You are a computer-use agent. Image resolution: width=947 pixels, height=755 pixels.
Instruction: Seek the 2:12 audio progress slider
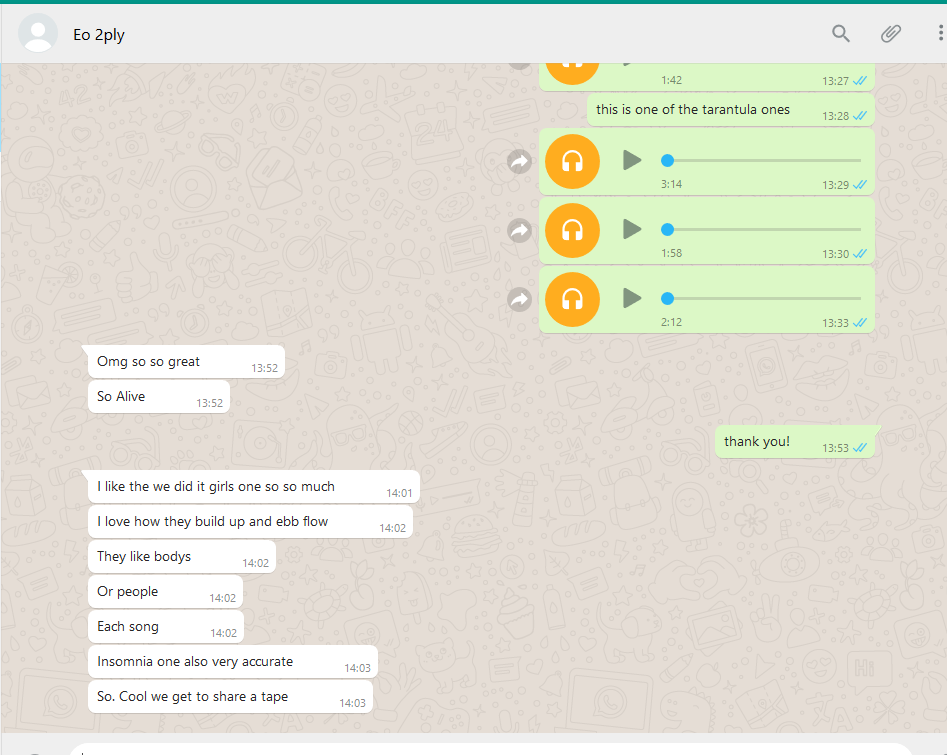pyautogui.click(x=761, y=298)
